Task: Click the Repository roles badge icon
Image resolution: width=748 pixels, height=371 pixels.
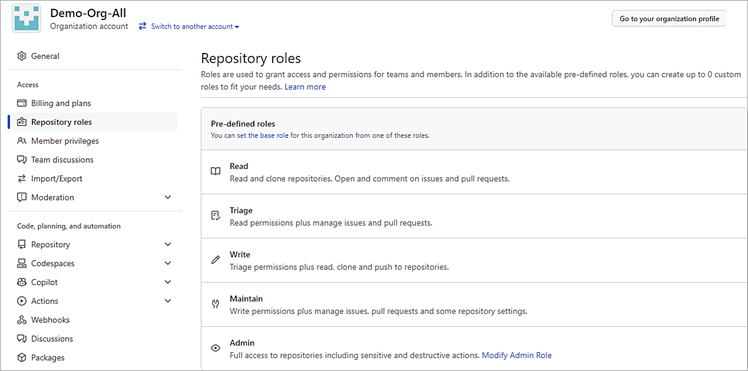Action: (21, 122)
